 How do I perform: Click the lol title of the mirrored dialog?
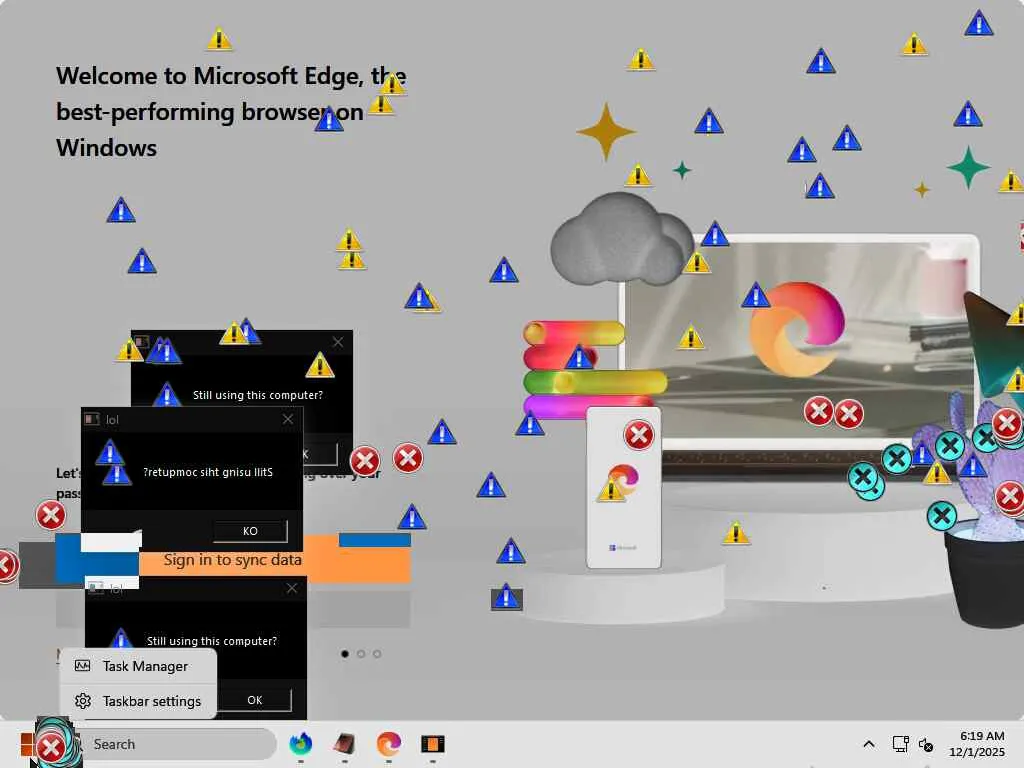(x=112, y=420)
